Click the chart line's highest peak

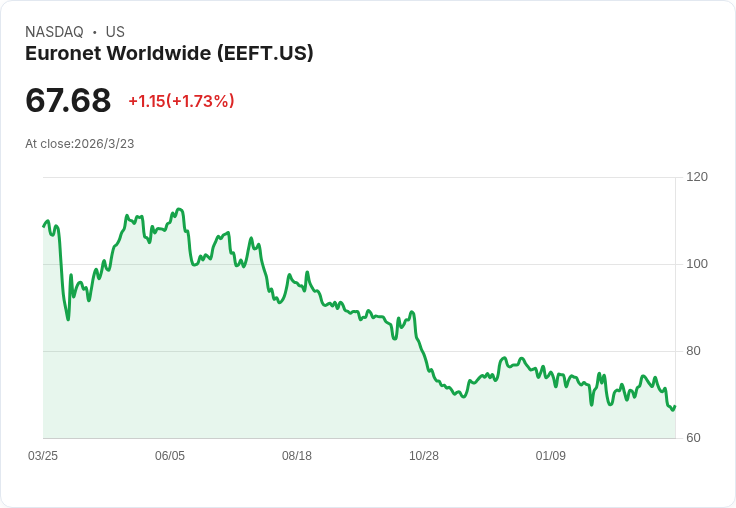(178, 209)
